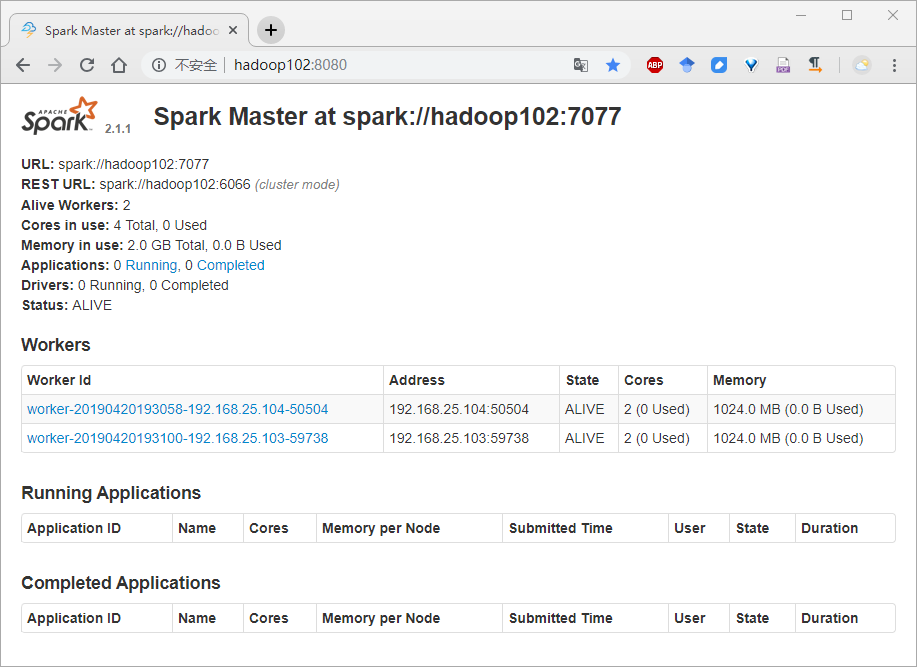Minimize the browser window

click(x=801, y=15)
